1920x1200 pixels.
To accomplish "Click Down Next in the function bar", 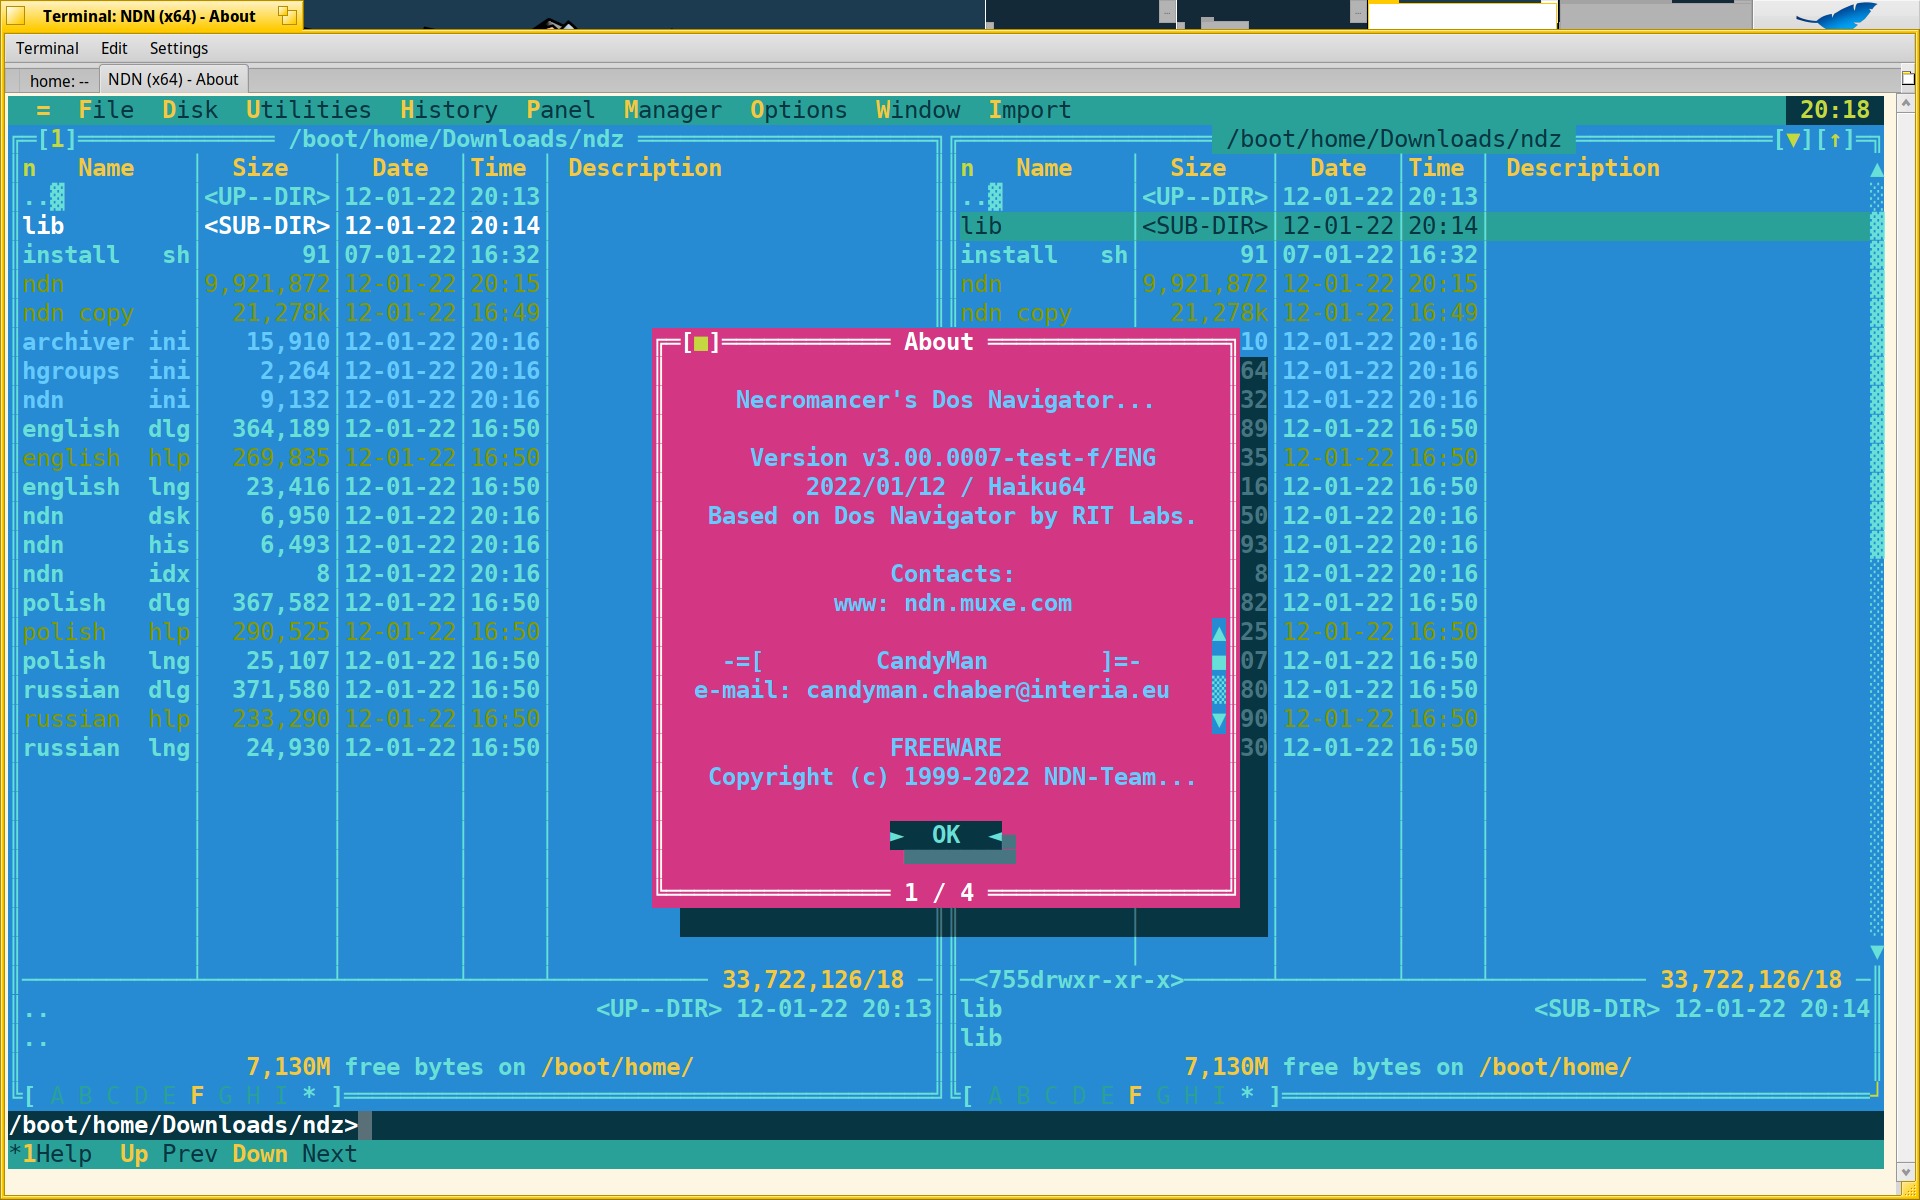I will click(294, 1154).
